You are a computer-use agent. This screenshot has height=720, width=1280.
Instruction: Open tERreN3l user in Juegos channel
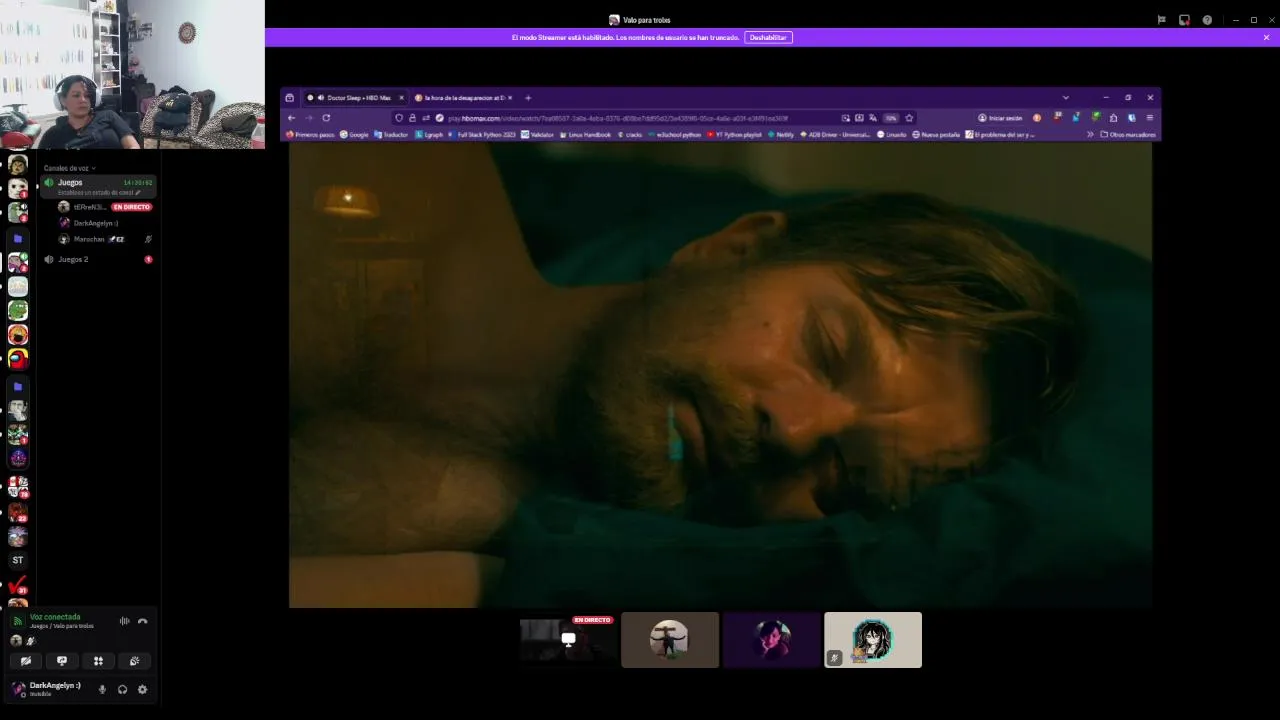(89, 207)
